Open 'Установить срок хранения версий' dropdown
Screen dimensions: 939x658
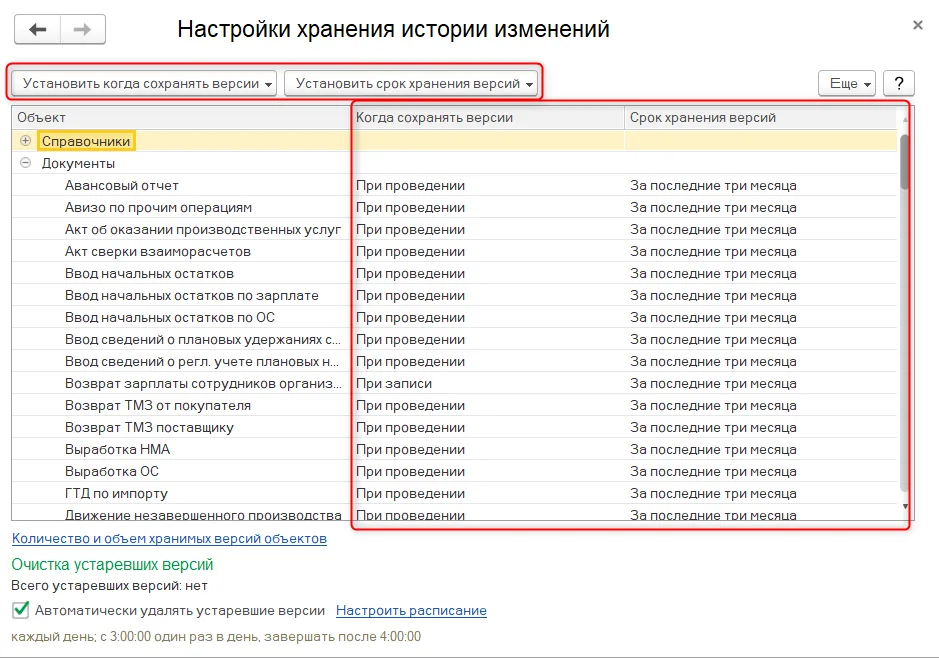(x=411, y=83)
